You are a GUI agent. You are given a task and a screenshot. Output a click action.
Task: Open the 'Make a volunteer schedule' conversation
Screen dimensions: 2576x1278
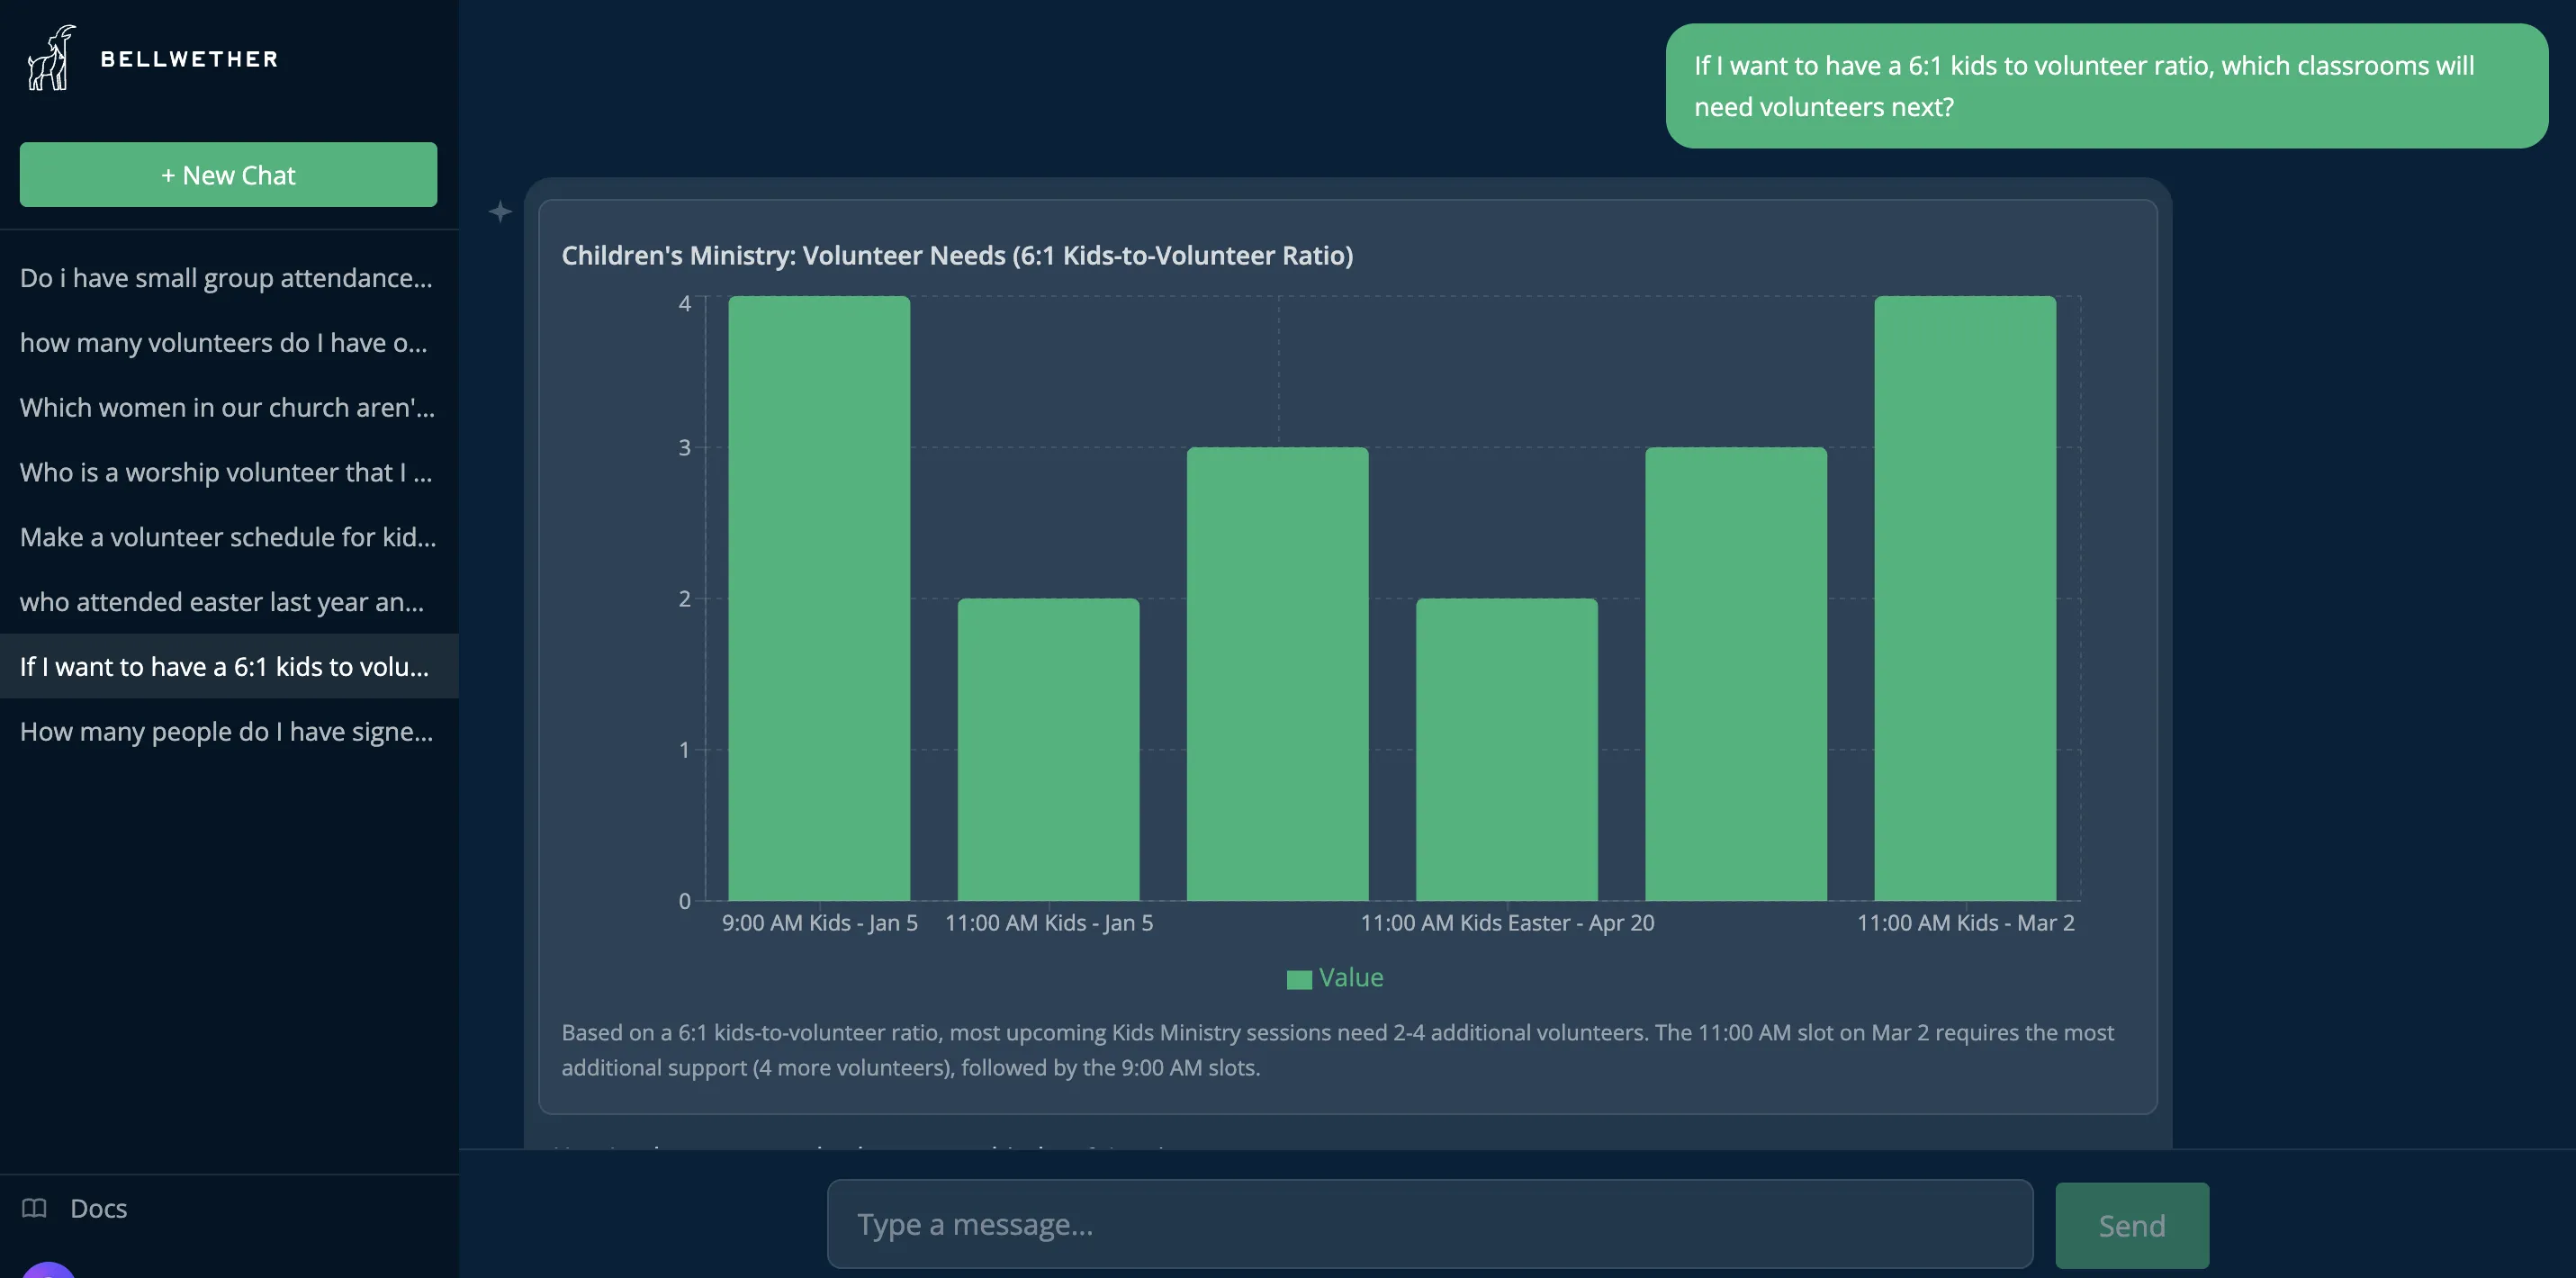(x=225, y=537)
